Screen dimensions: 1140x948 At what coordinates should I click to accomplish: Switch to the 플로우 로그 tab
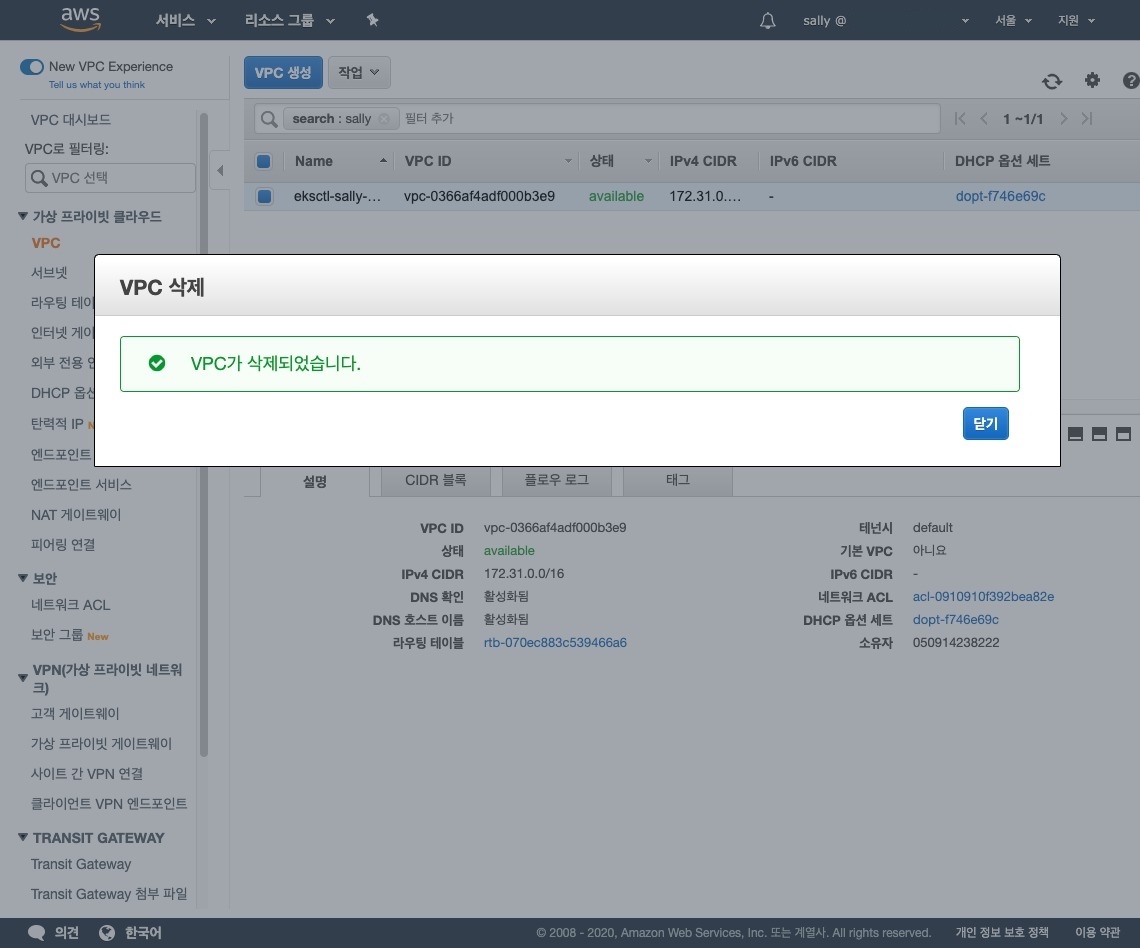pos(557,480)
